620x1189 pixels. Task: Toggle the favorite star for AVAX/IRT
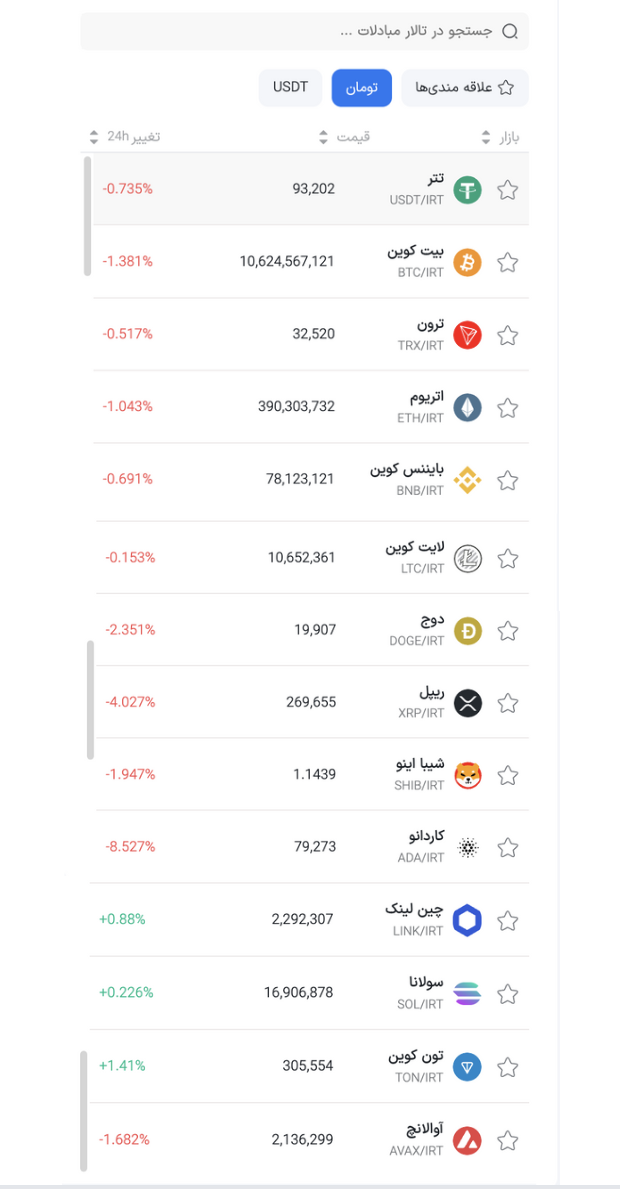coord(507,1139)
